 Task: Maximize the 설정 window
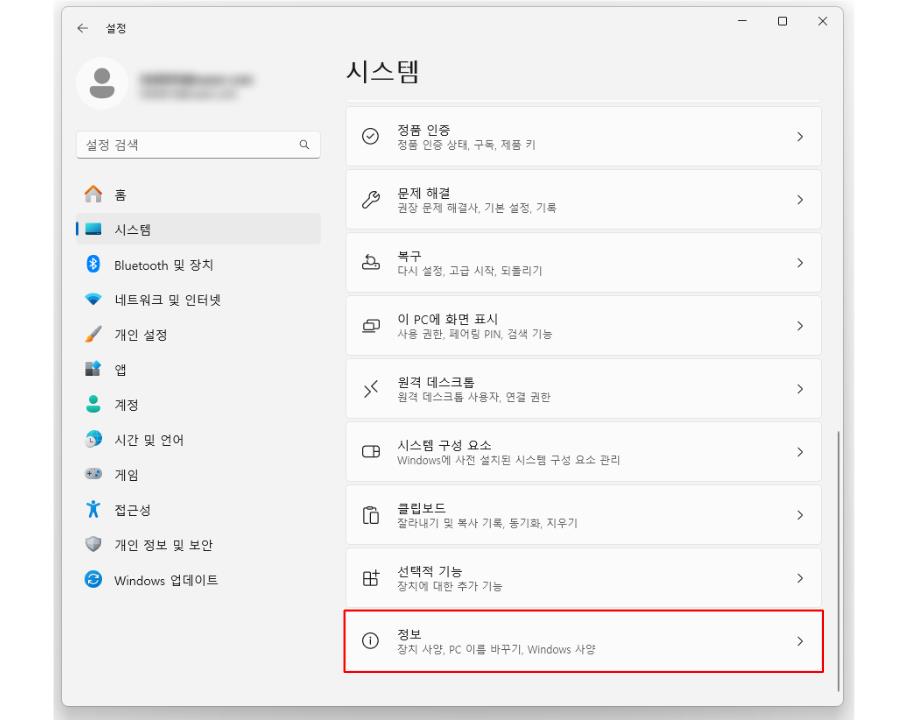(782, 21)
